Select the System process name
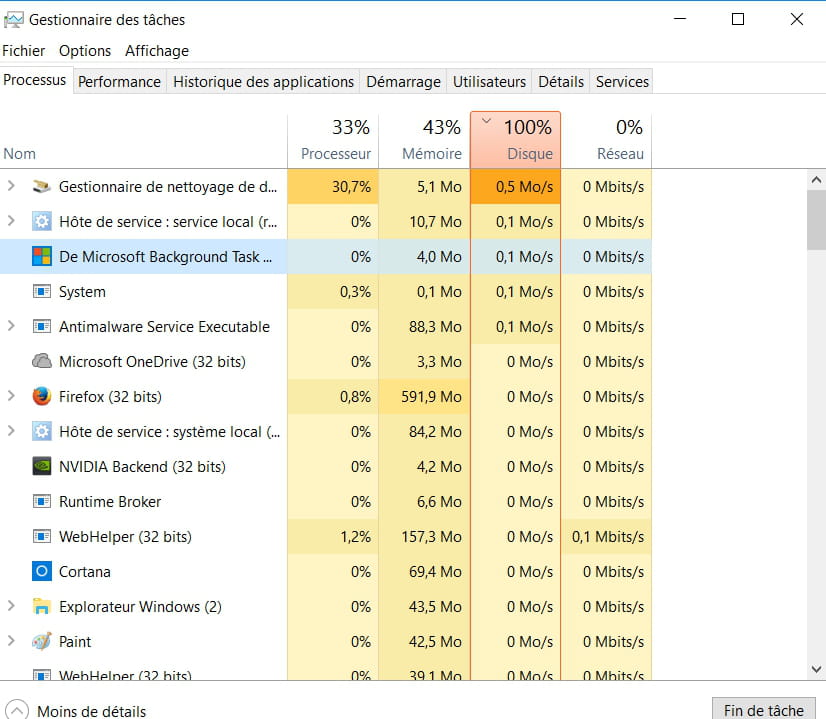 (82, 292)
